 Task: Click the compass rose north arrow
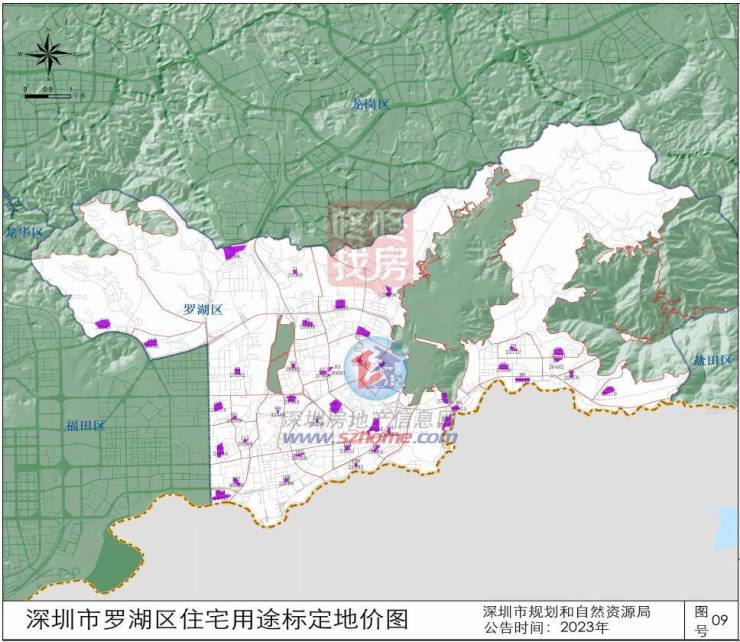49,55
